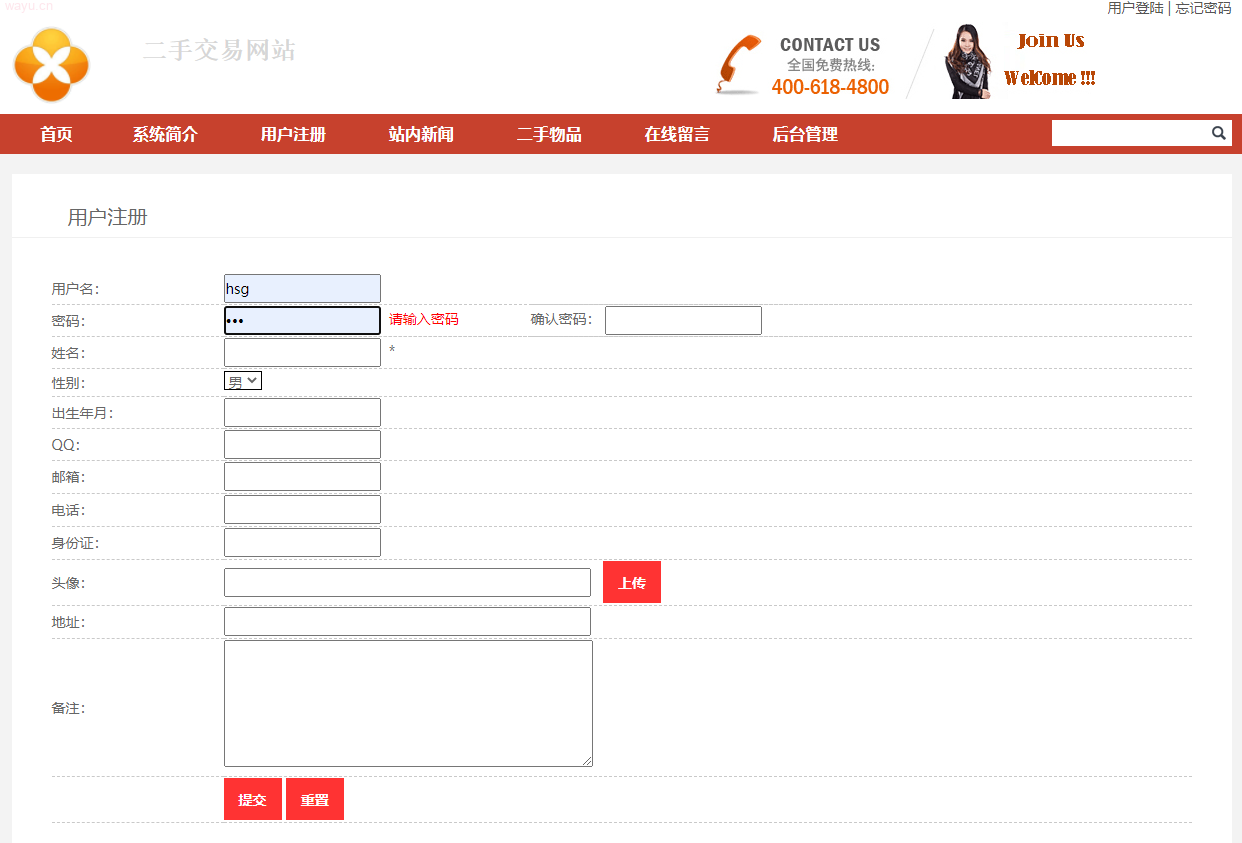Open 在线留言 navigation item
Image resolution: width=1242 pixels, height=843 pixels.
677,134
